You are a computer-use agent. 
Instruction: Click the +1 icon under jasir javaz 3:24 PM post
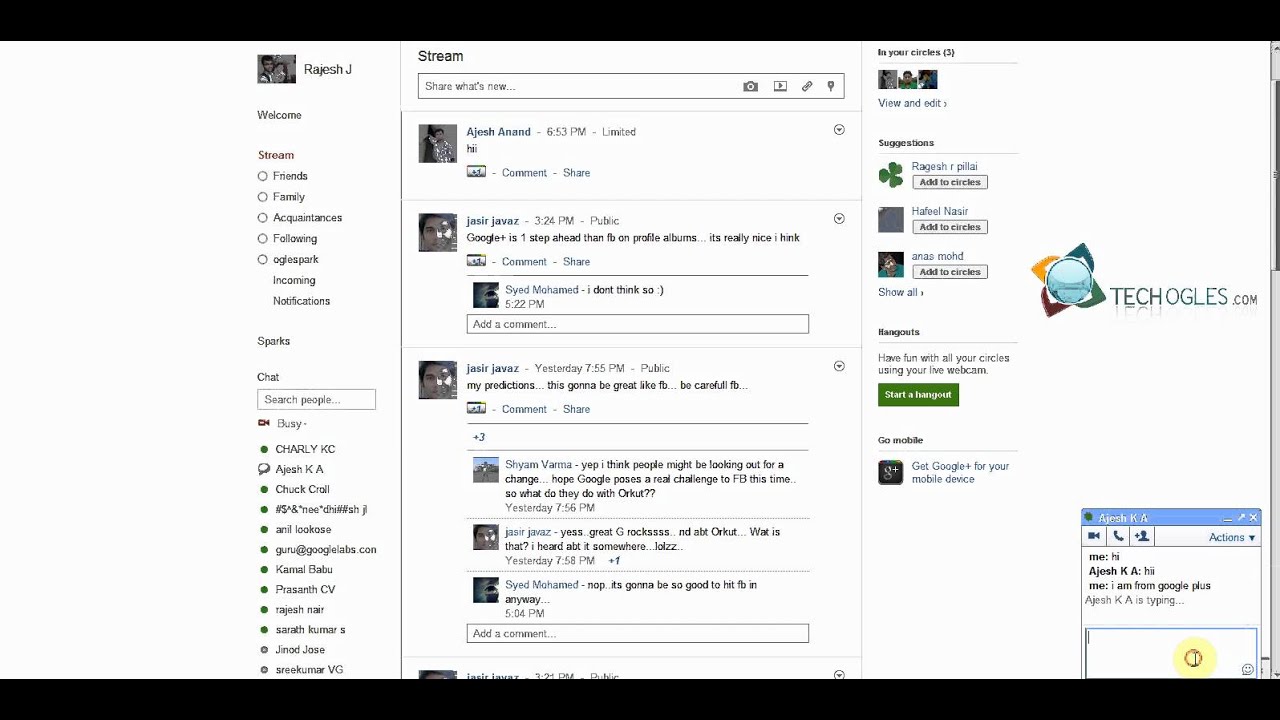[476, 261]
